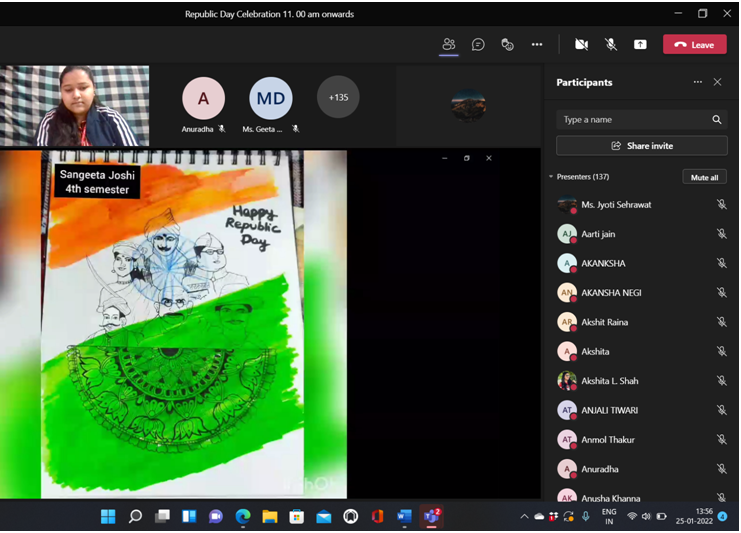Open Participants panel more options ellipsis

[697, 82]
